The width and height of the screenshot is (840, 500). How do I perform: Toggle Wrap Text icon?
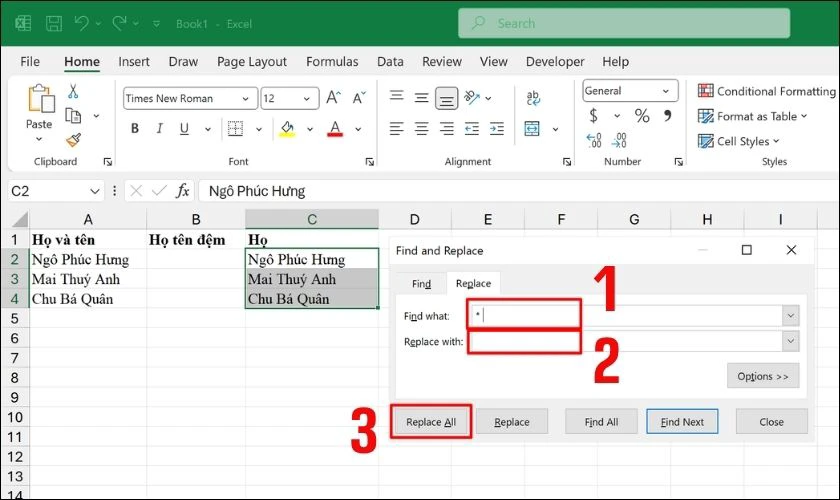532,98
